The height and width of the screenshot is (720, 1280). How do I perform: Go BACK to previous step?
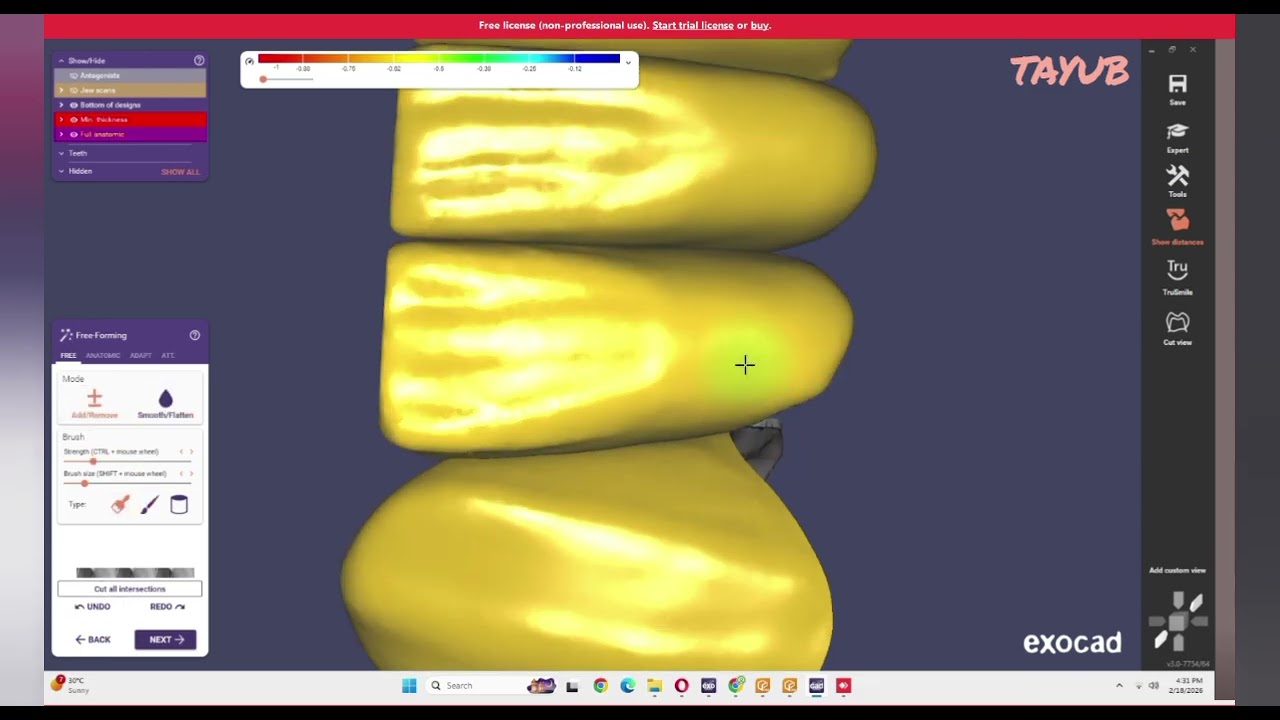click(93, 640)
